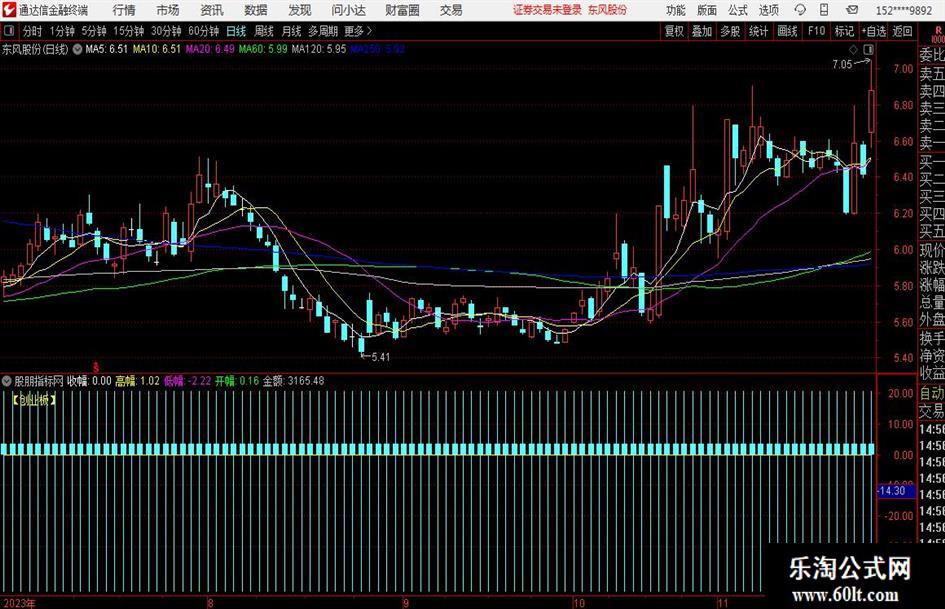The image size is (945, 609).
Task: Open the 市场 menu
Action: pos(168,10)
